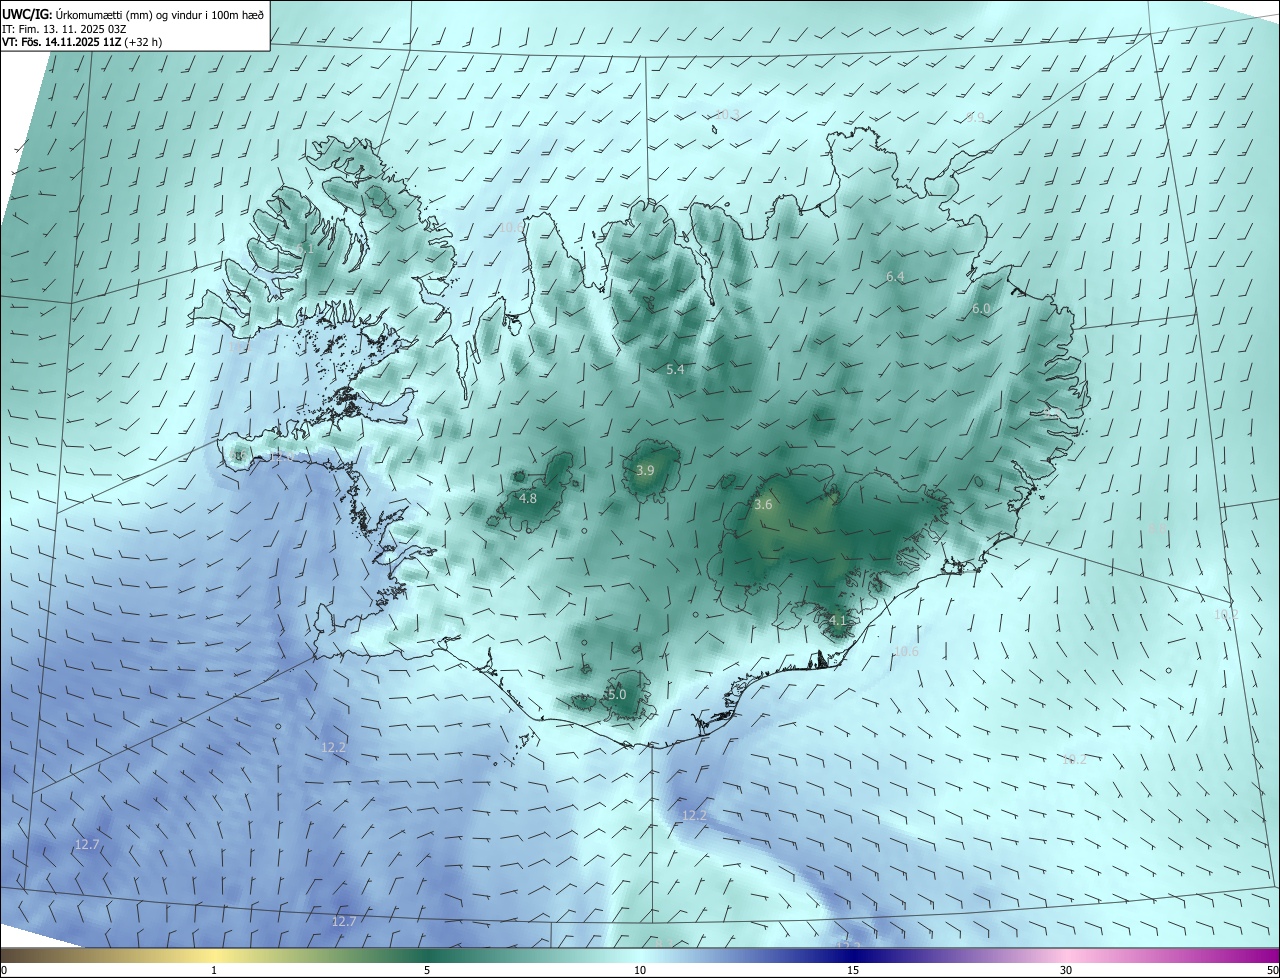The width and height of the screenshot is (1280, 978).
Task: Click the "0" tick on the color scale
Action: tap(3, 970)
